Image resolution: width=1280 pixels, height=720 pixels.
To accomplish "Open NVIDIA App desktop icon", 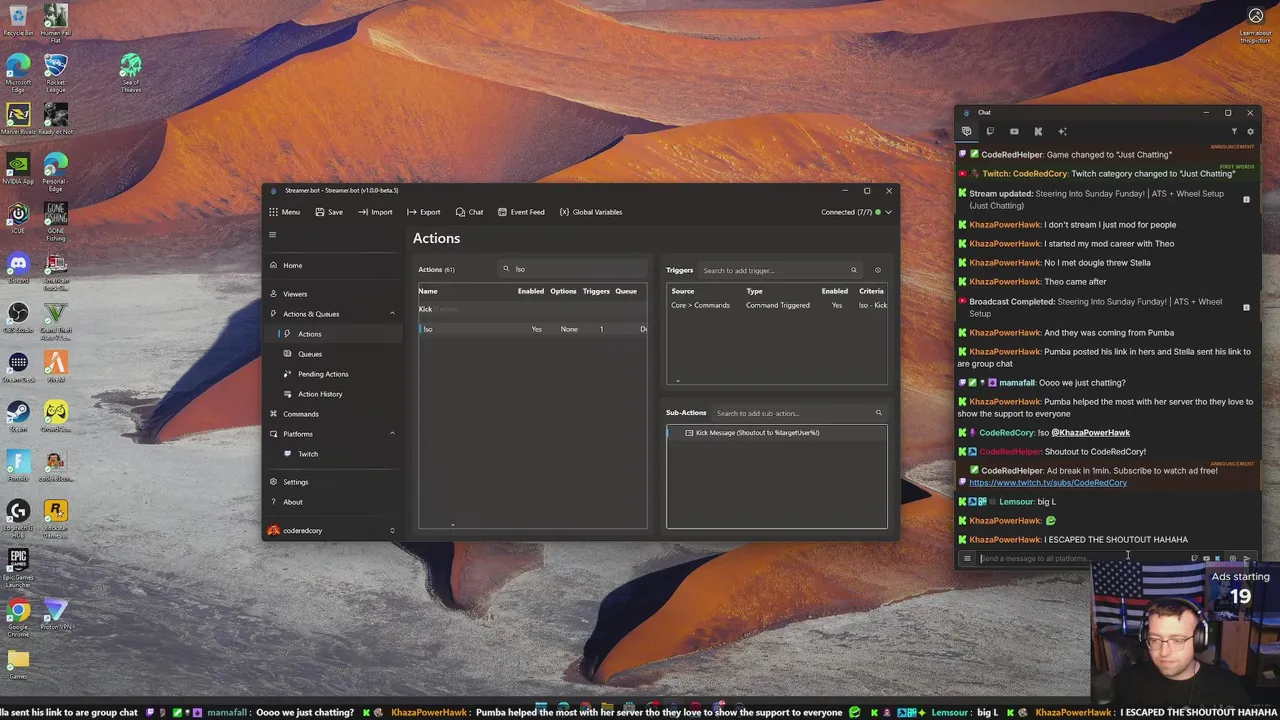I will (18, 168).
